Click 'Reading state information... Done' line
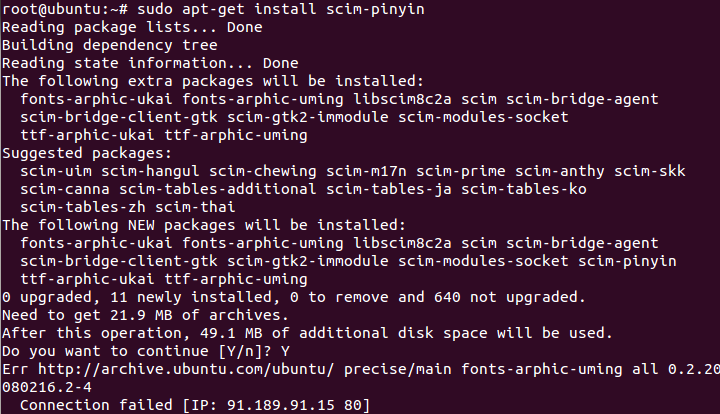The image size is (720, 414). [x=150, y=63]
